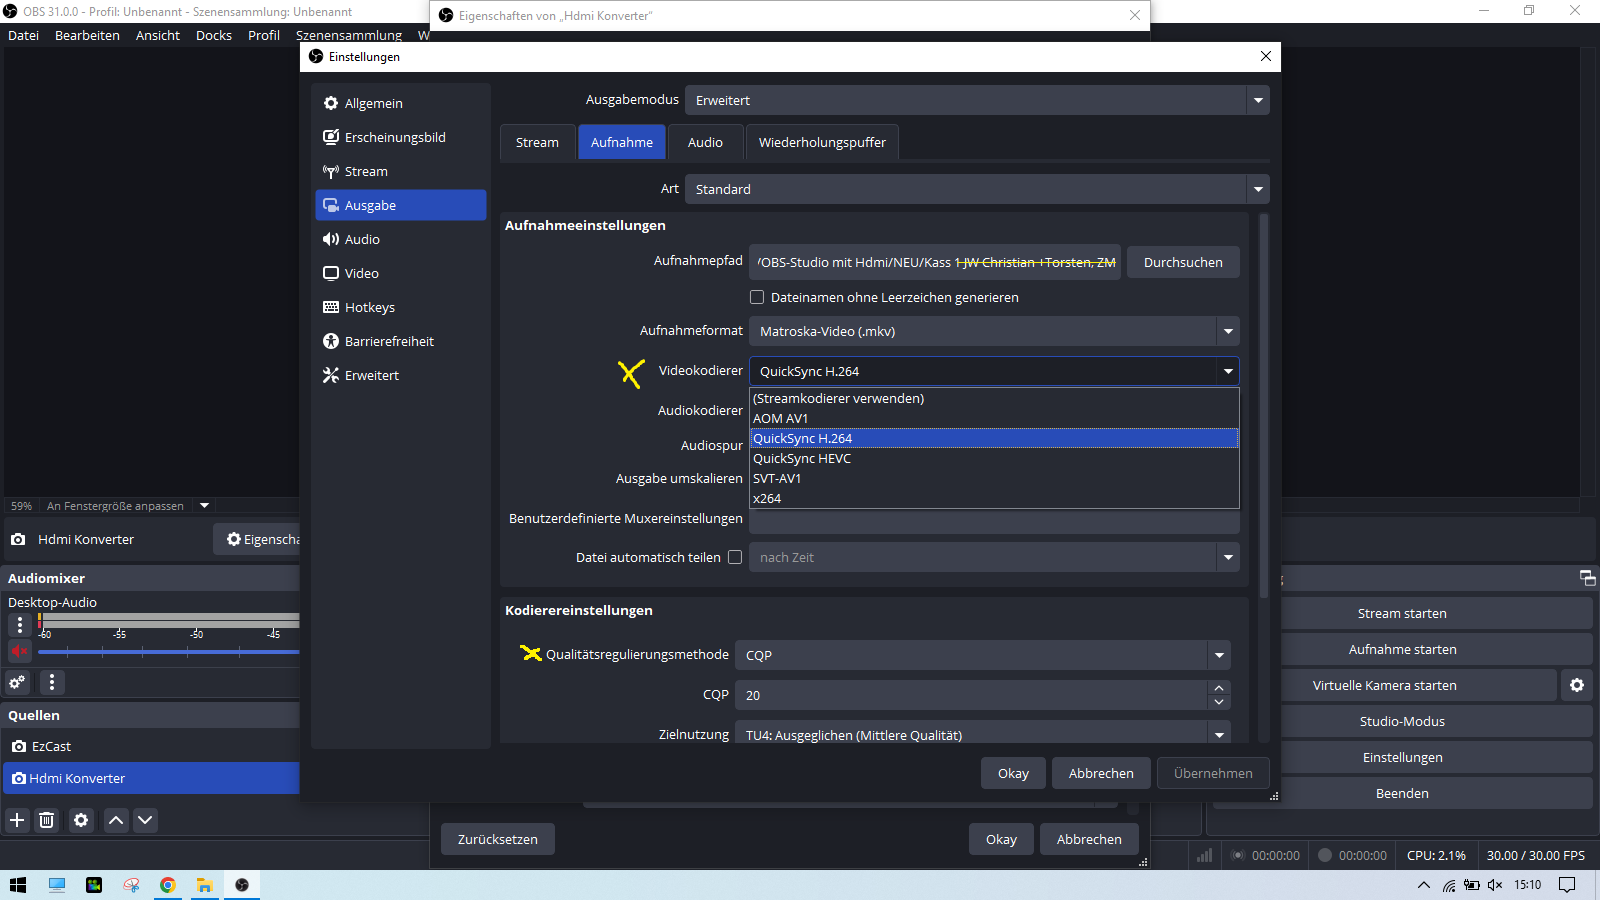1600x900 pixels.
Task: Float the controls dock with its undock icon
Action: coord(1587,578)
